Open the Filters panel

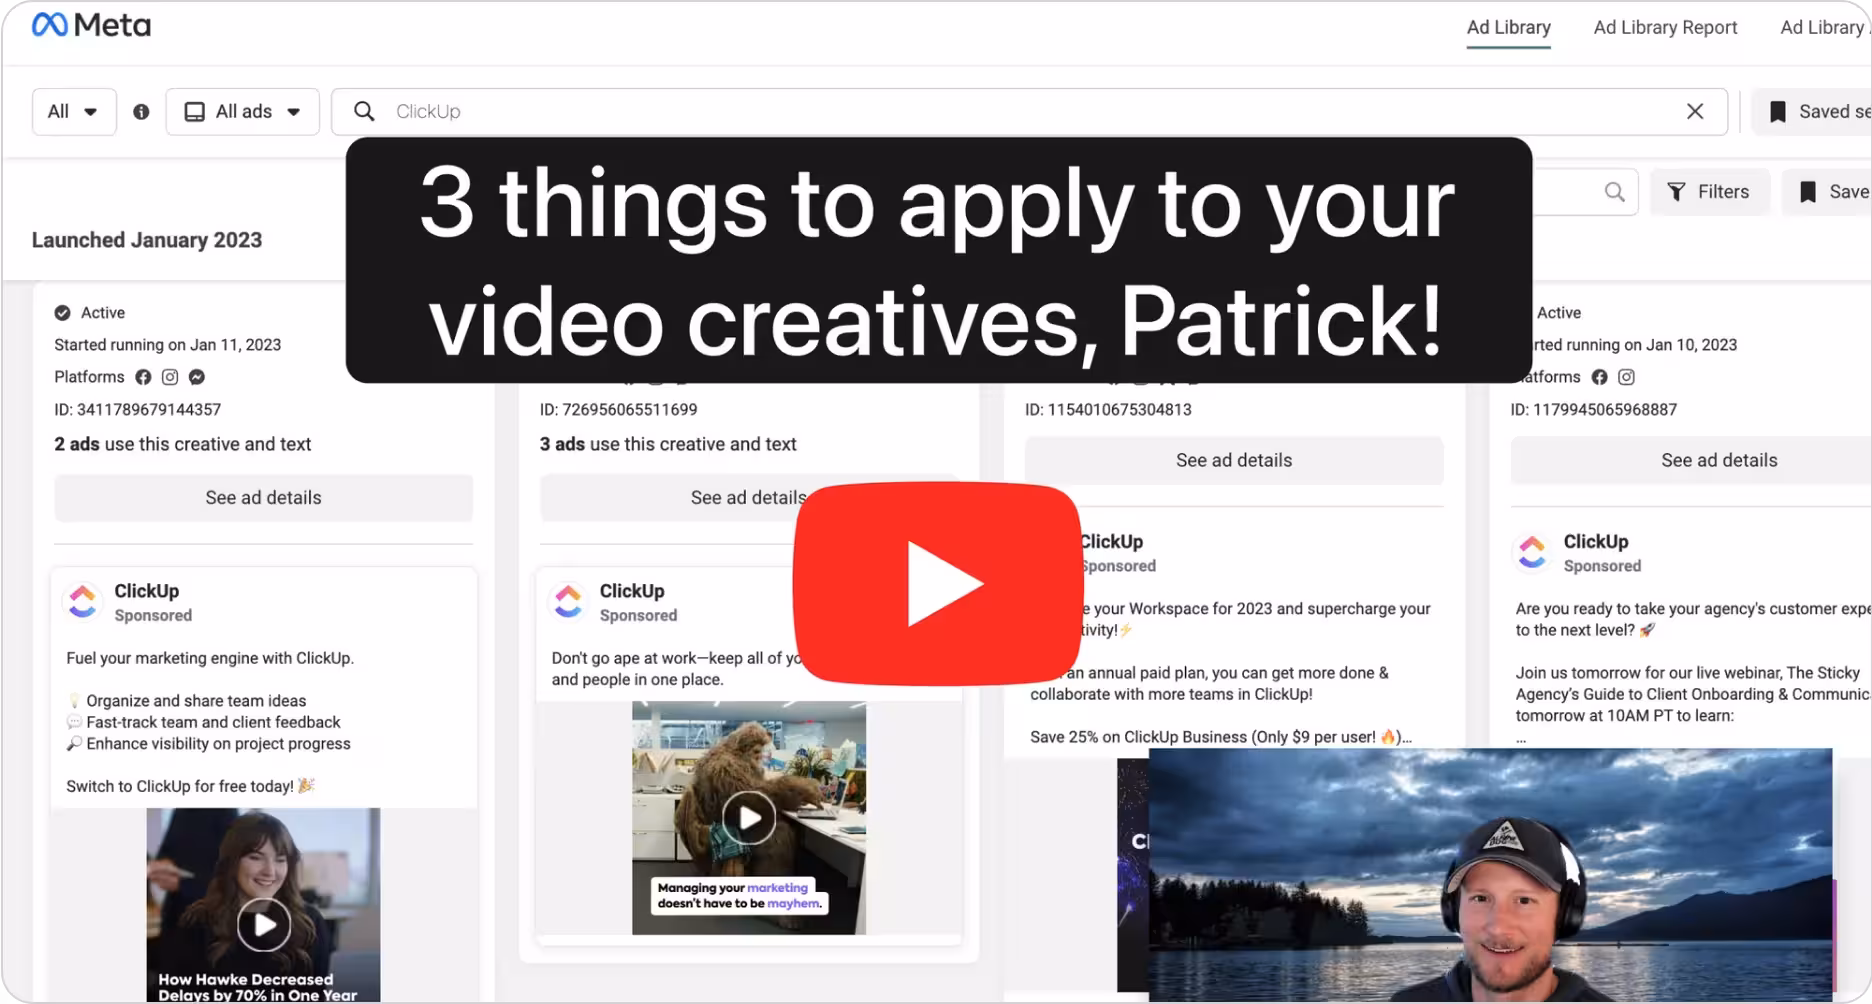pyautogui.click(x=1708, y=192)
